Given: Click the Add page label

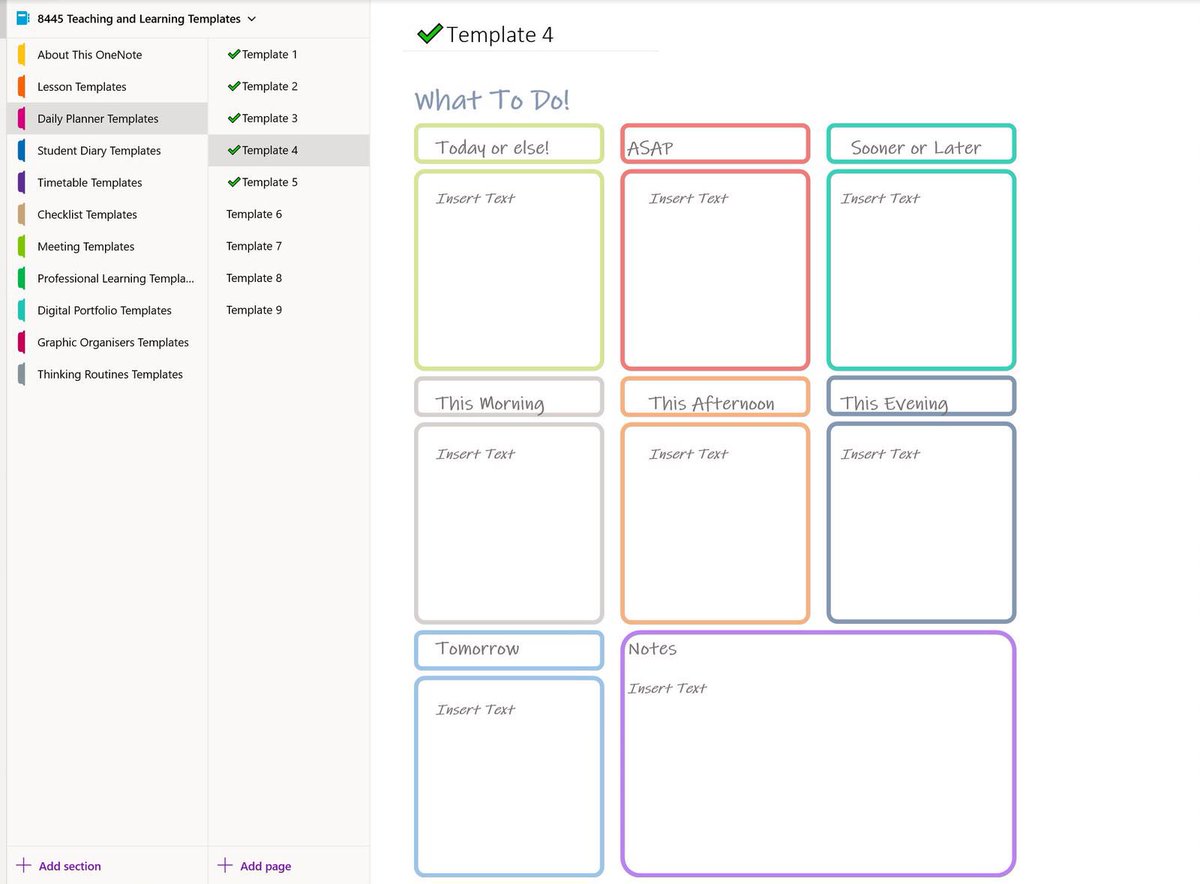Looking at the screenshot, I should pyautogui.click(x=266, y=866).
